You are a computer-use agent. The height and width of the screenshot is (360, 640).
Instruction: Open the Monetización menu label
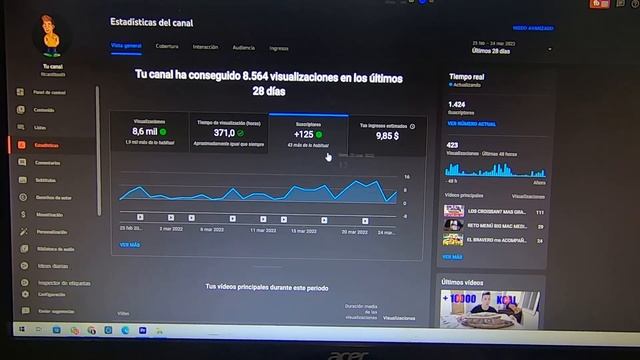click(x=50, y=215)
